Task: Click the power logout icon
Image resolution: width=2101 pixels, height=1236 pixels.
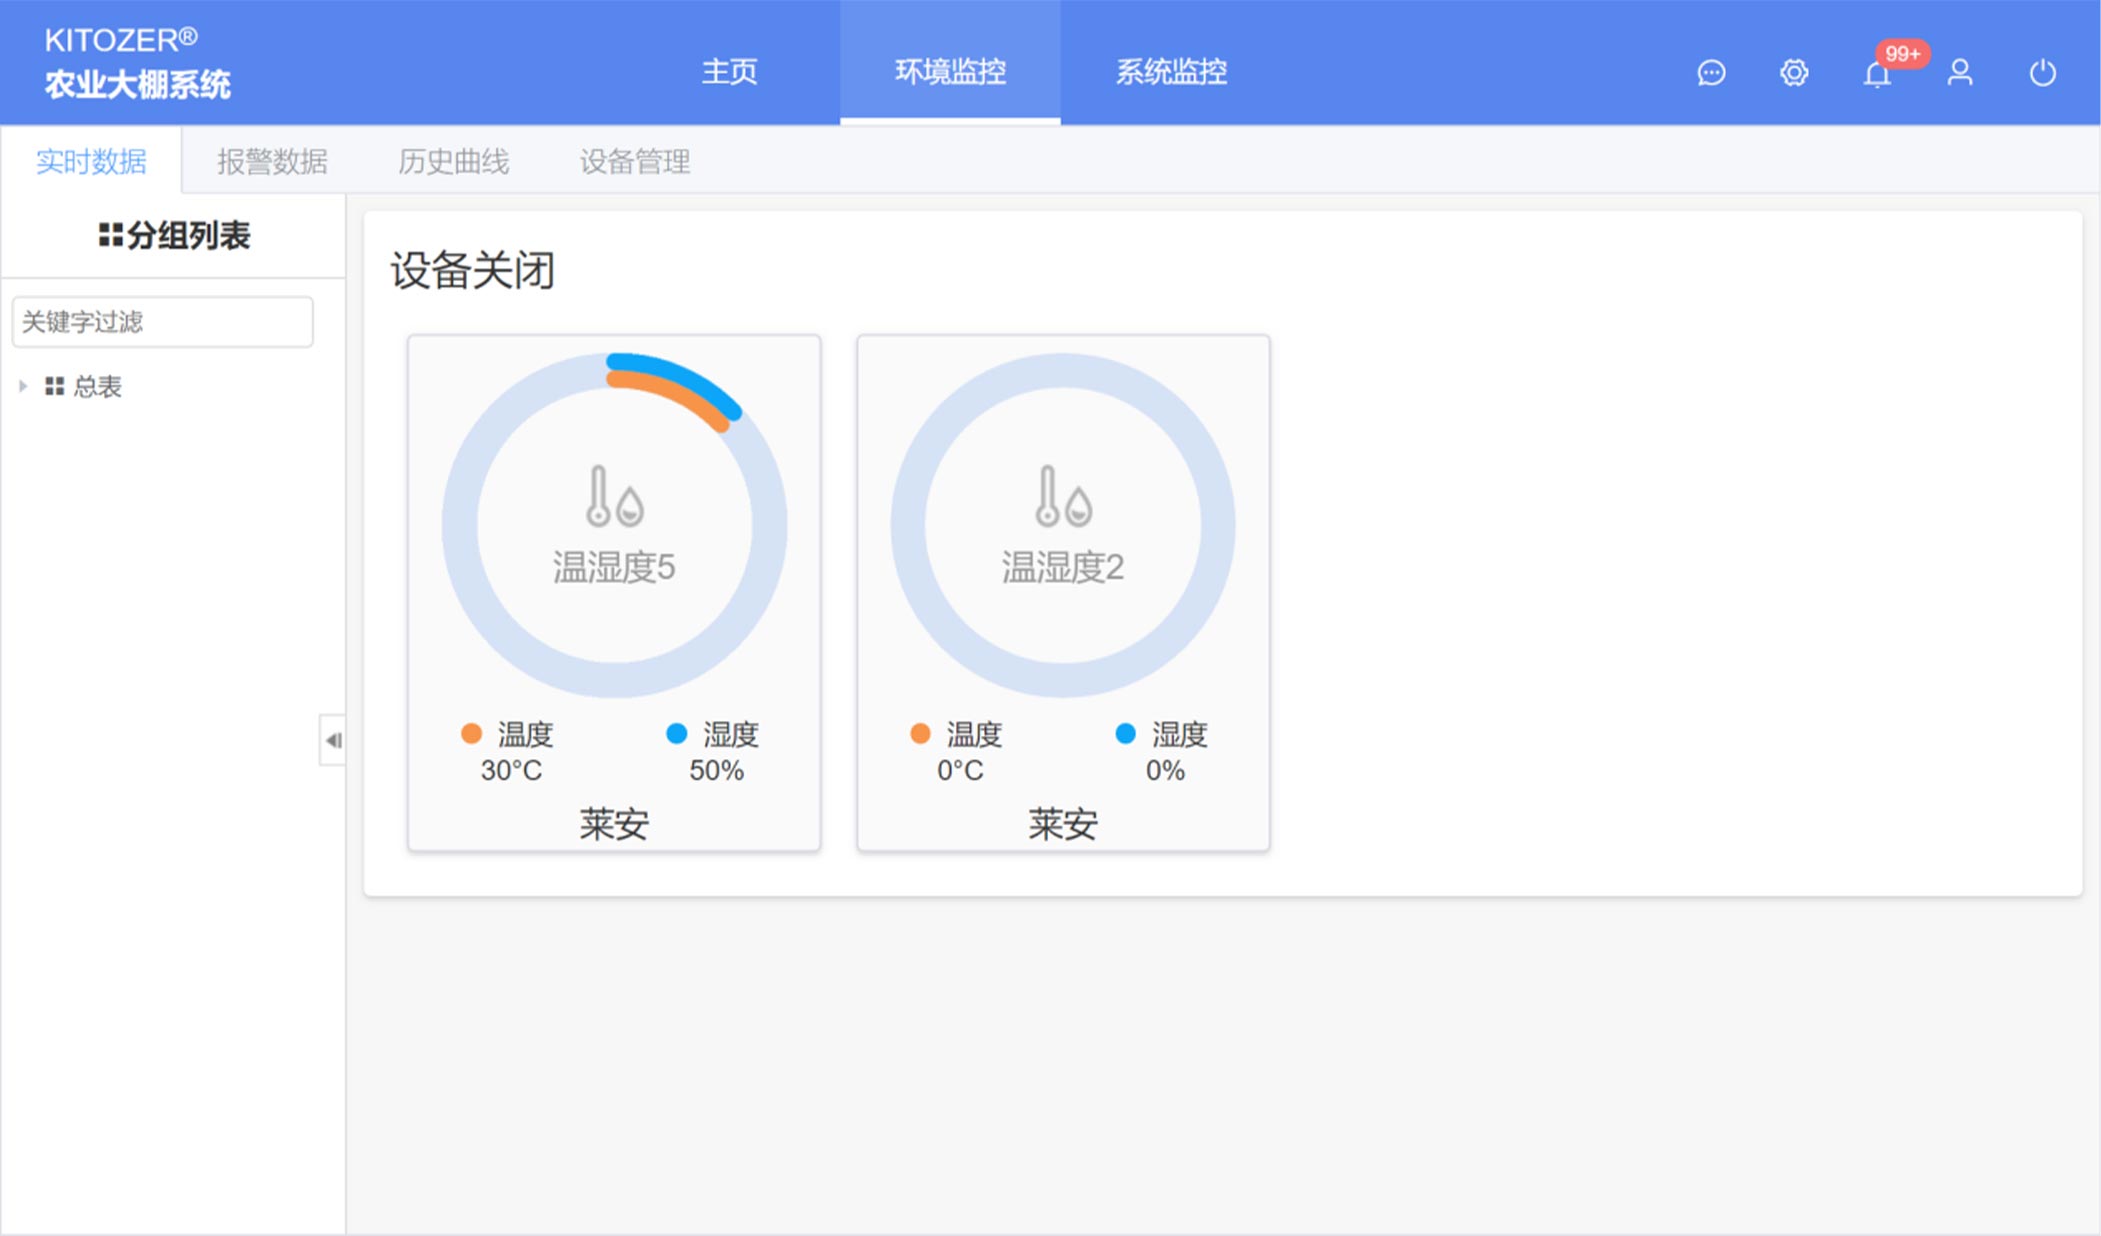Action: [x=2043, y=73]
